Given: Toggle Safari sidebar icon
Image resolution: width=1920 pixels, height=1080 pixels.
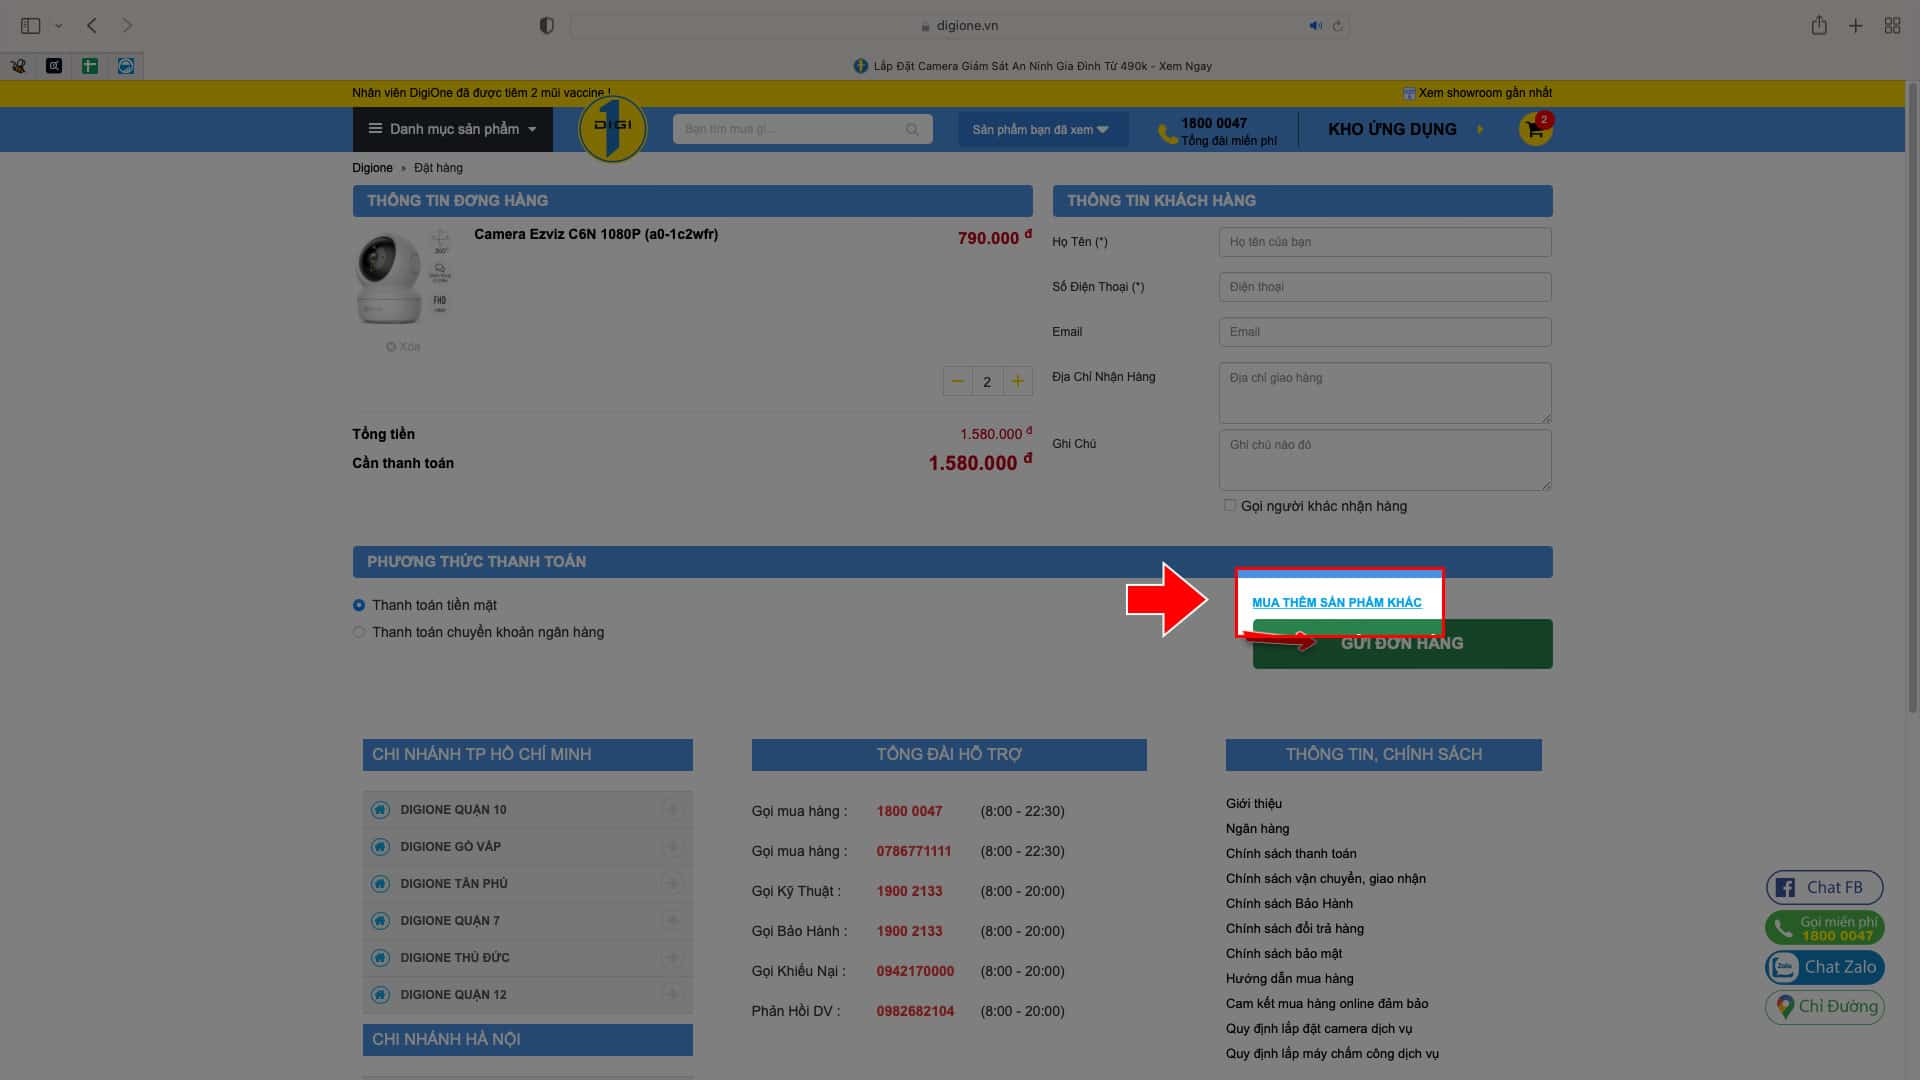Looking at the screenshot, I should coord(30,26).
